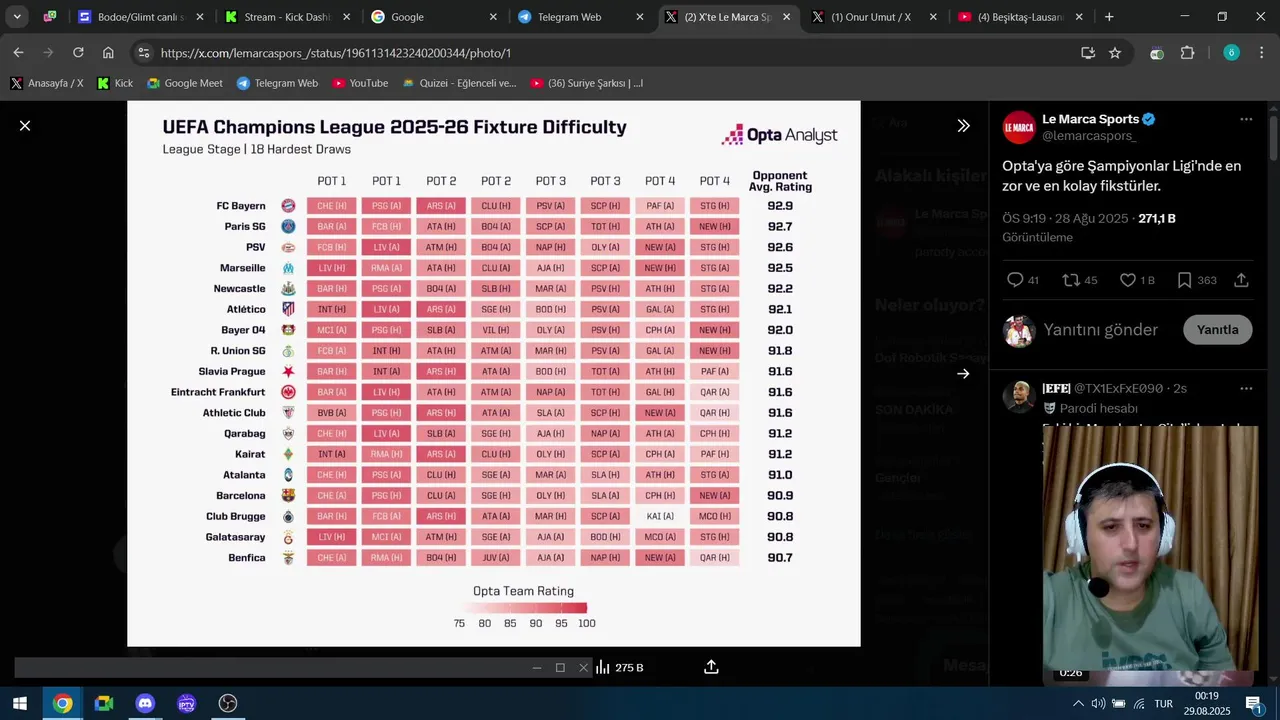Open the taskbar clock showing 00:19

click(1207, 703)
